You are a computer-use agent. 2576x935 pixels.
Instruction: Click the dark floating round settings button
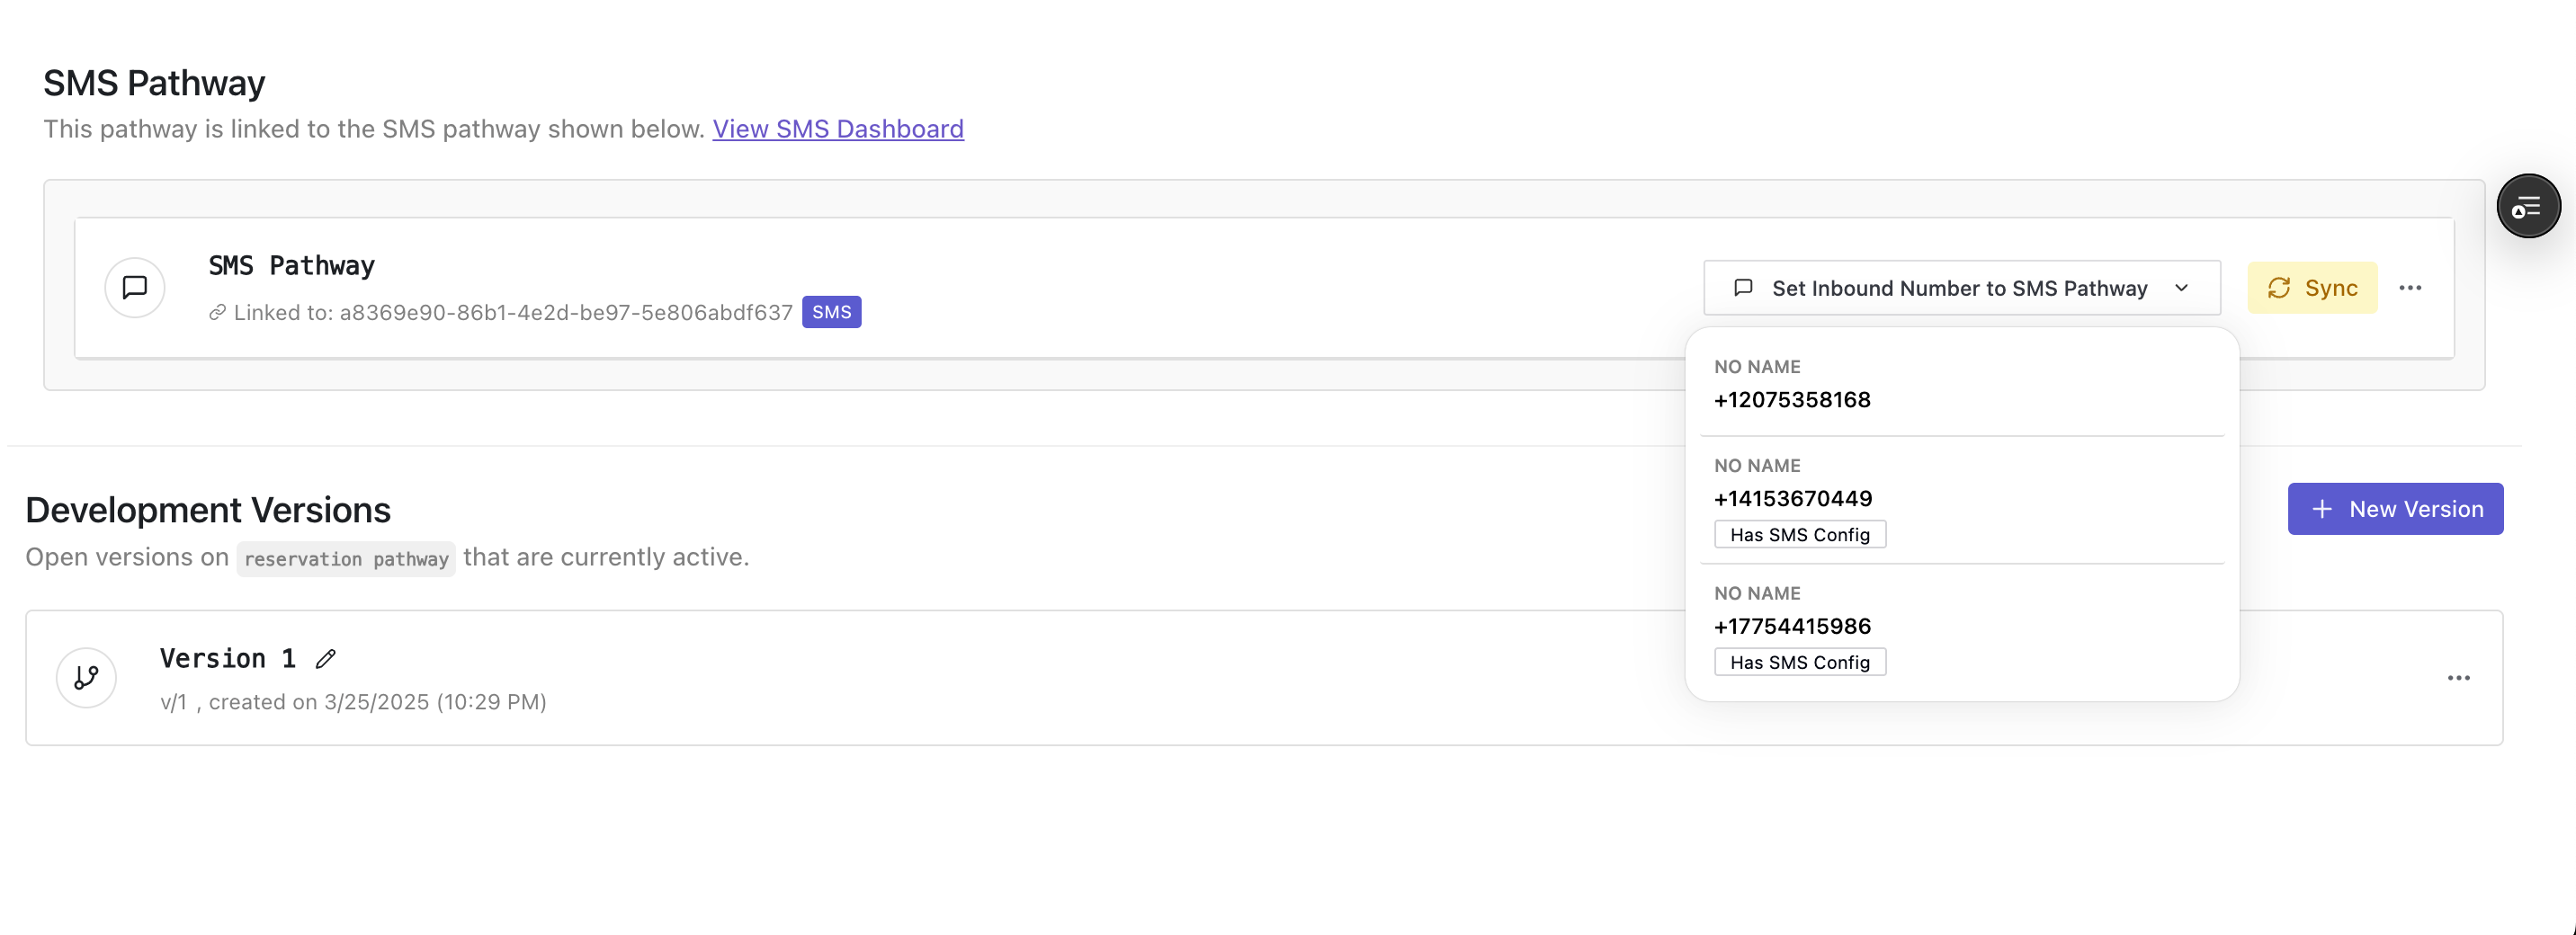tap(2528, 206)
